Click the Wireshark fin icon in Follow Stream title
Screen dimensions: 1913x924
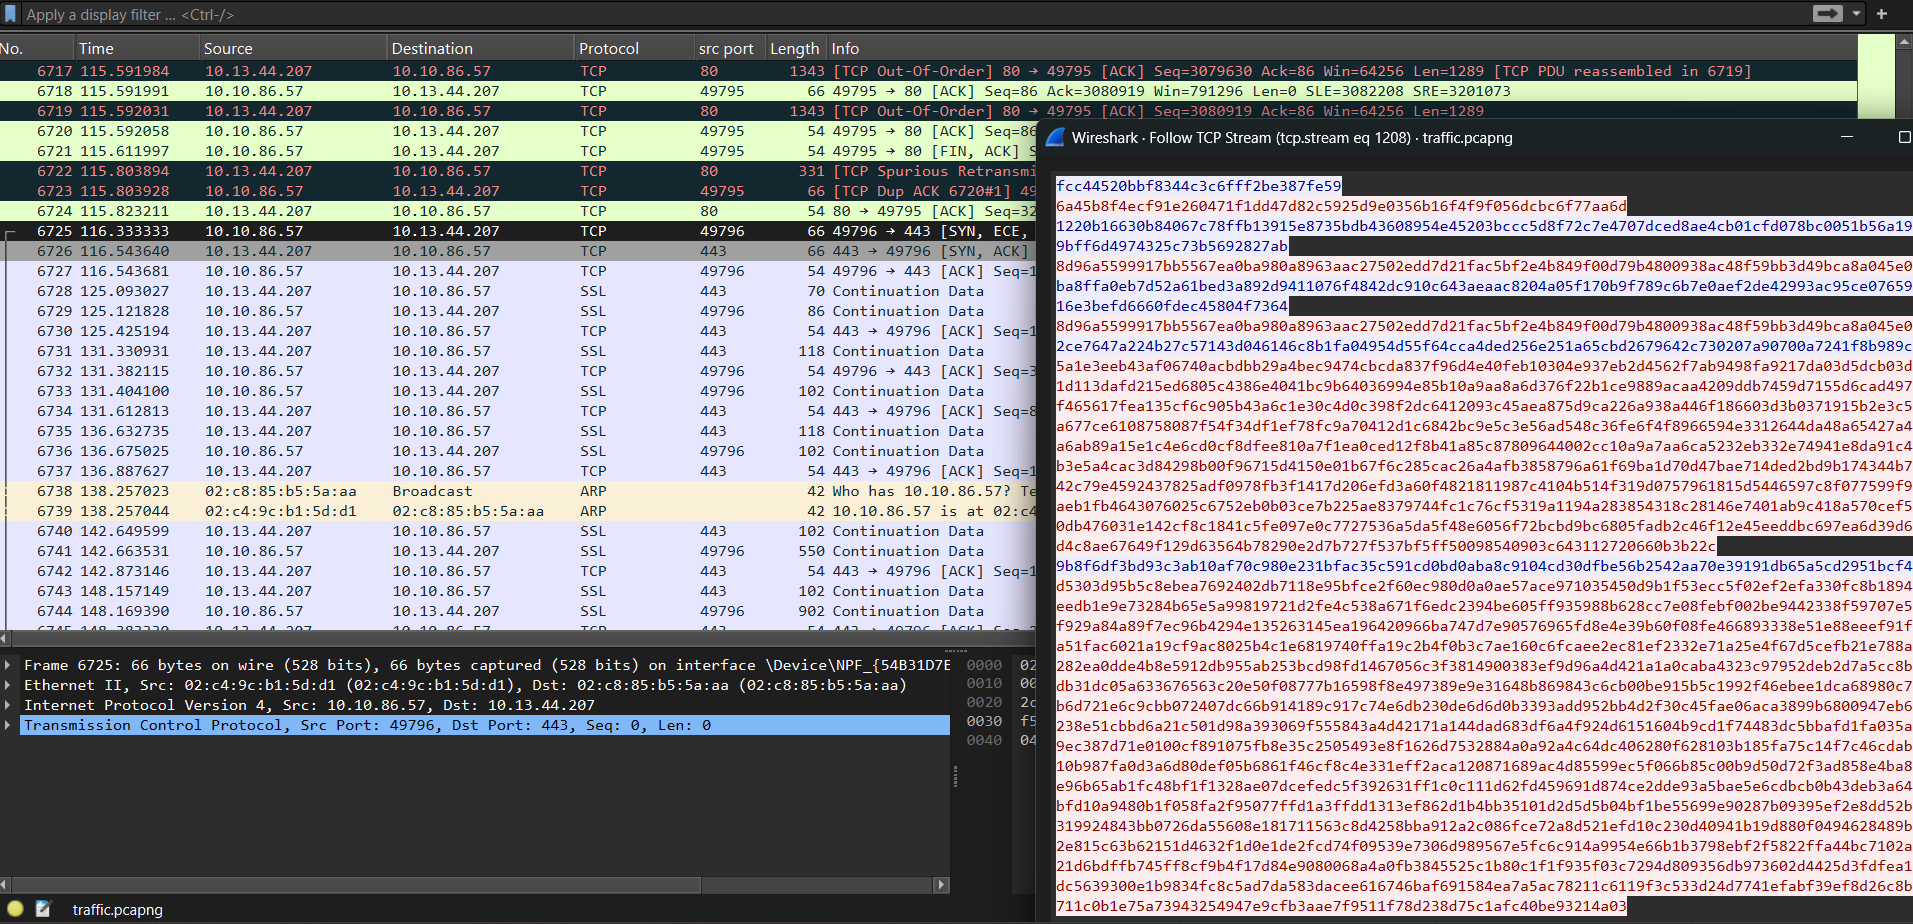(x=1055, y=138)
